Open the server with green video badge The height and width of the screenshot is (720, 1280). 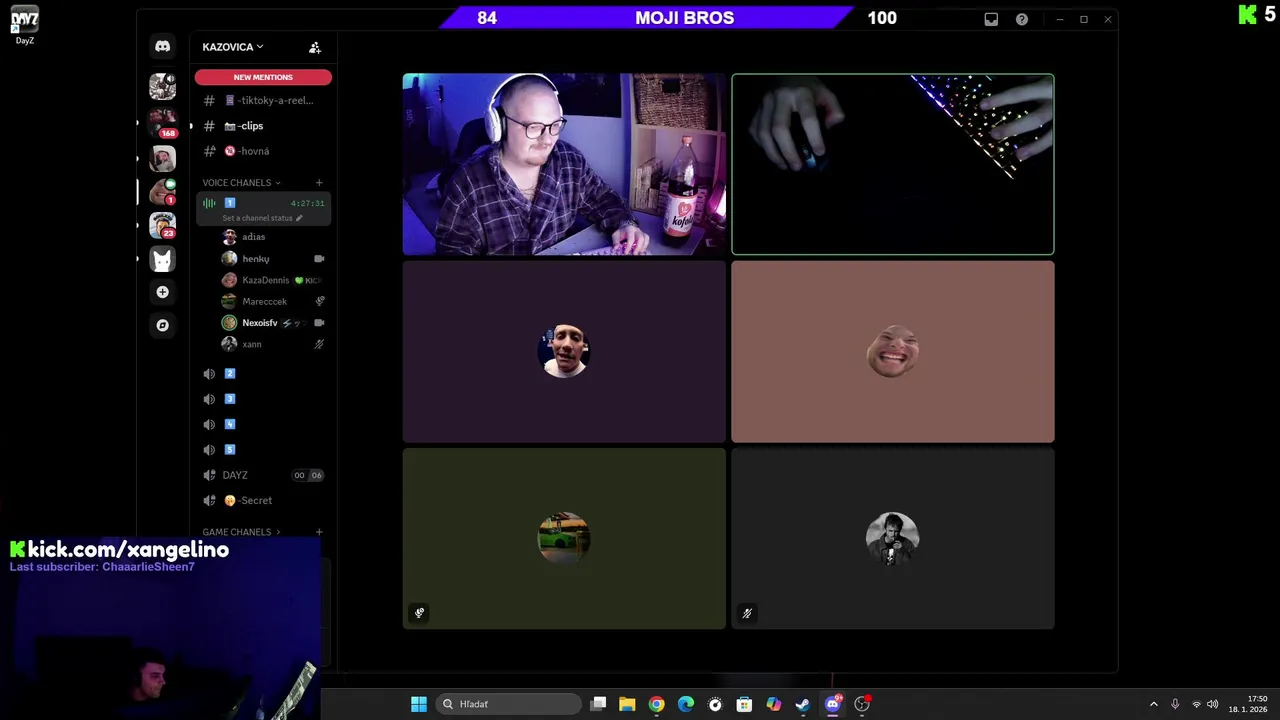pyautogui.click(x=162, y=191)
